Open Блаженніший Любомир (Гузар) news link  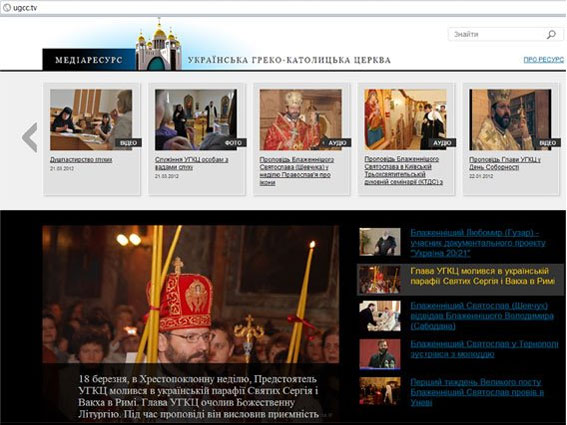[x=478, y=243]
